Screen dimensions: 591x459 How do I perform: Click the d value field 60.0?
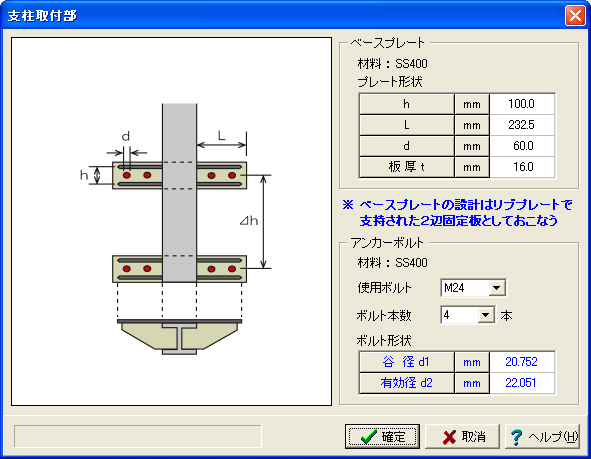coord(522,146)
